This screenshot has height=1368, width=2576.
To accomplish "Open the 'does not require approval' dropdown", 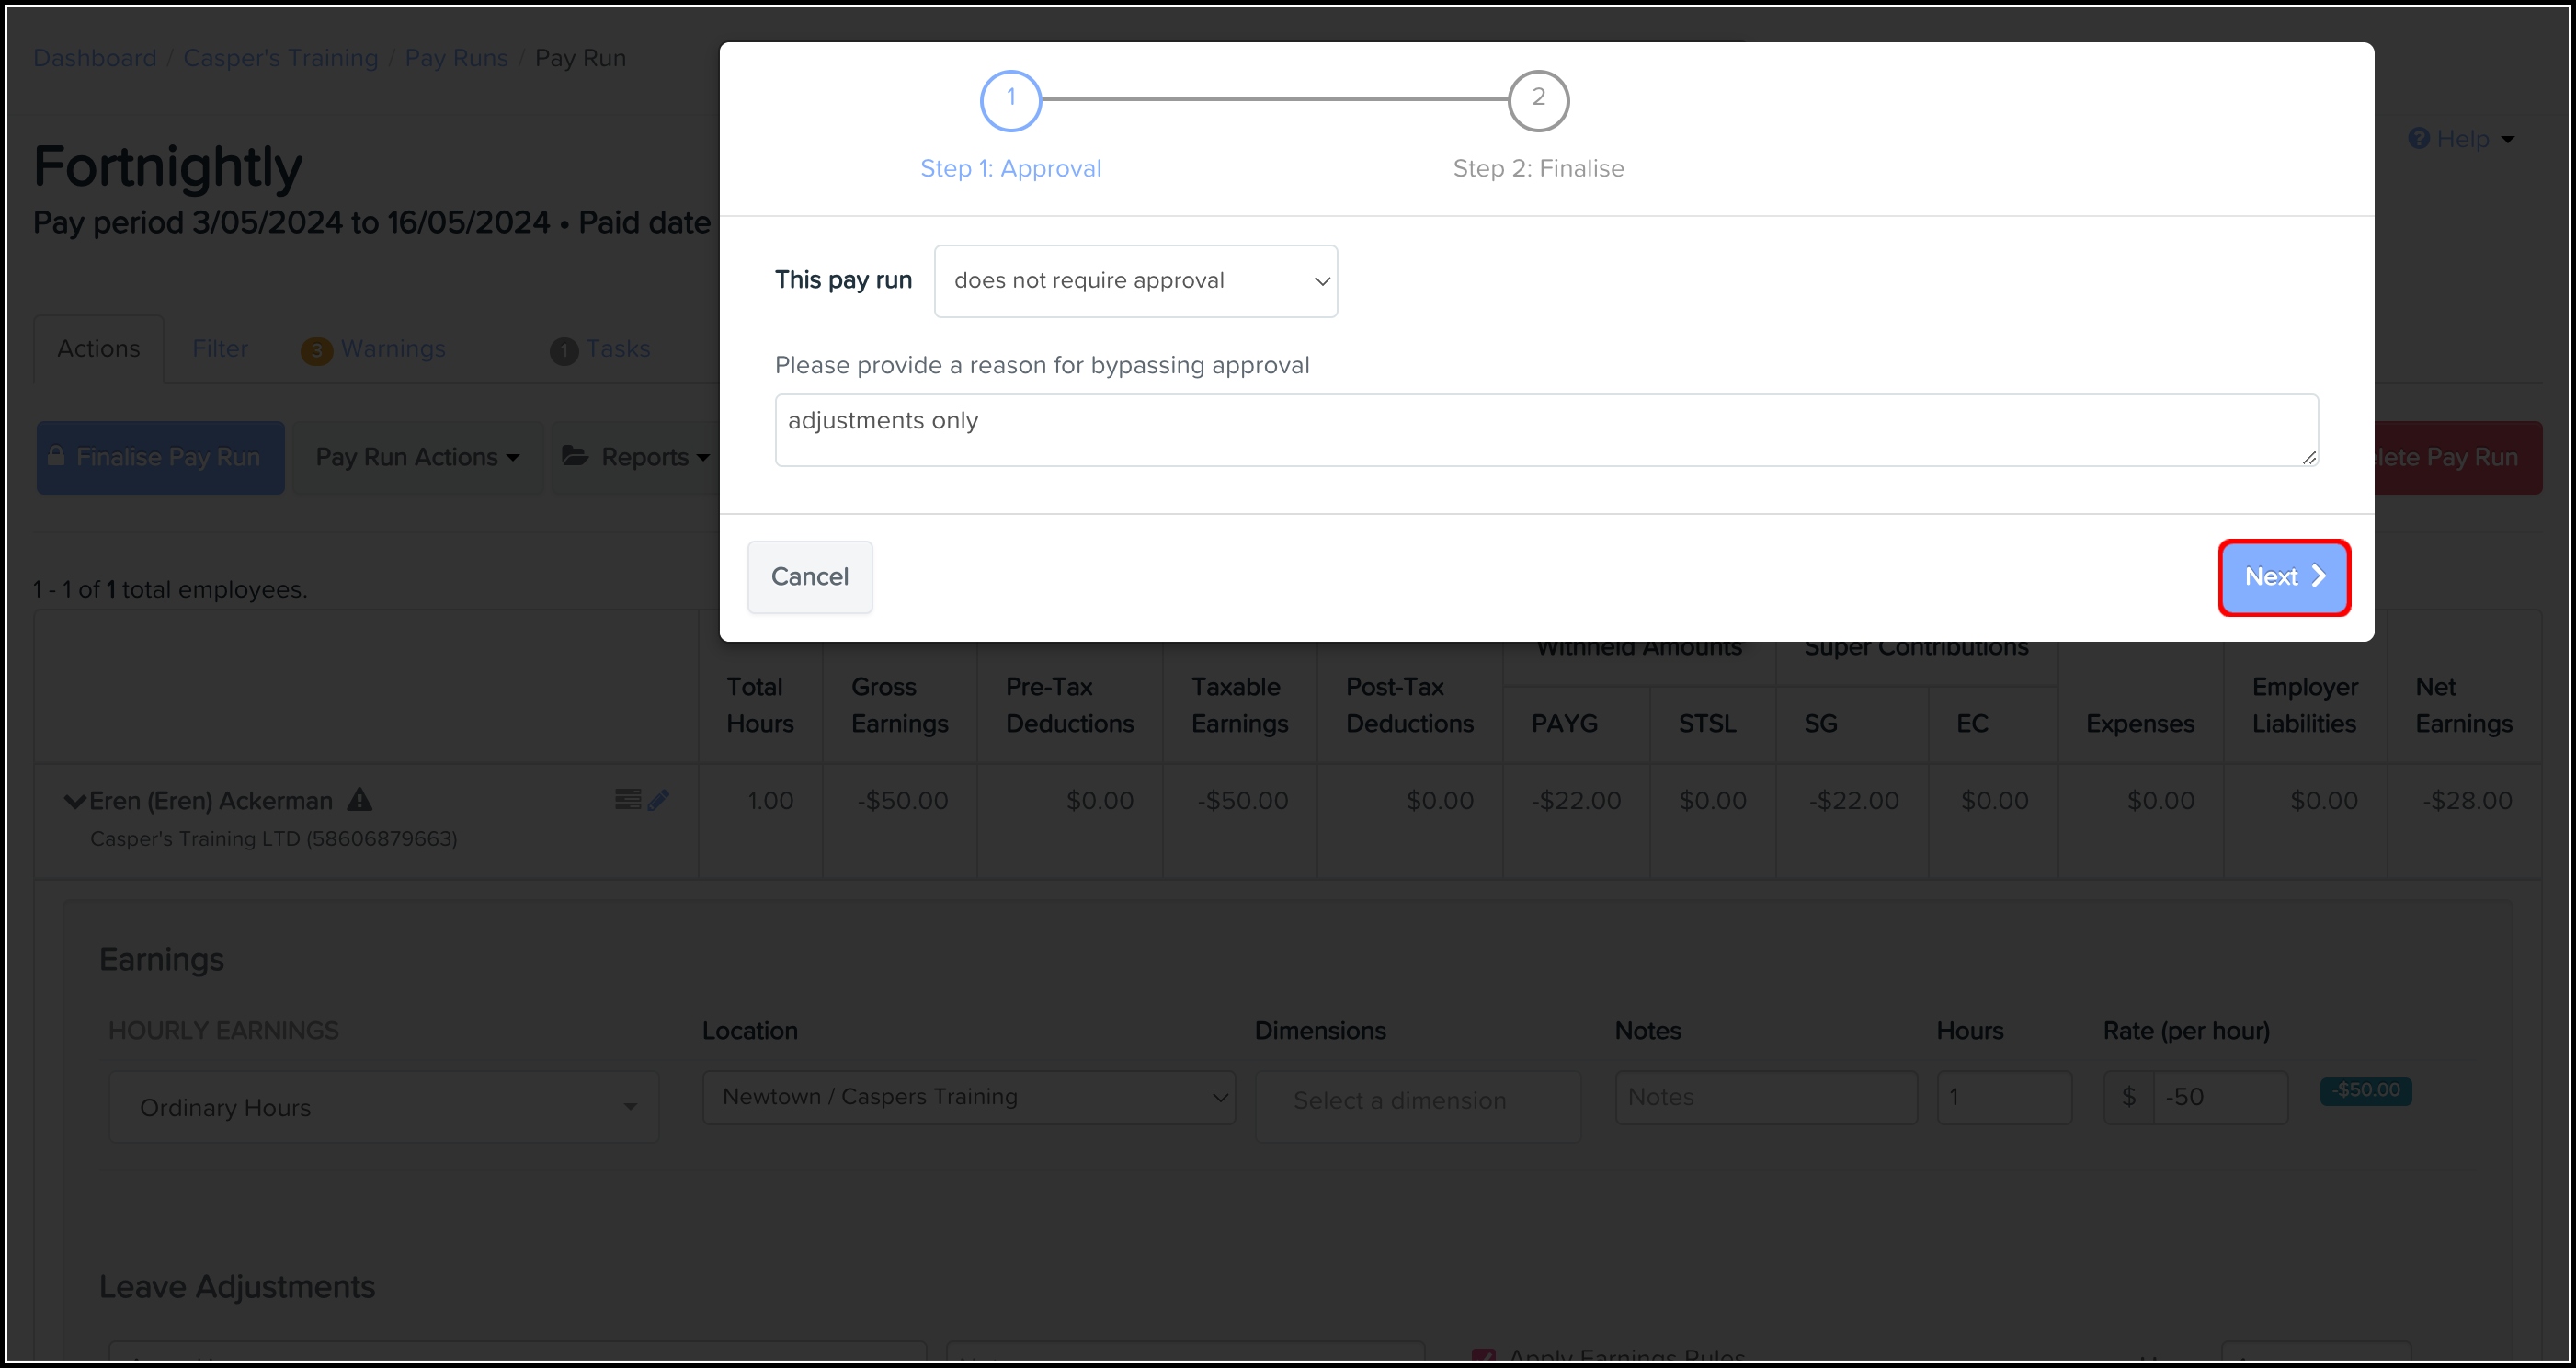I will (1135, 281).
